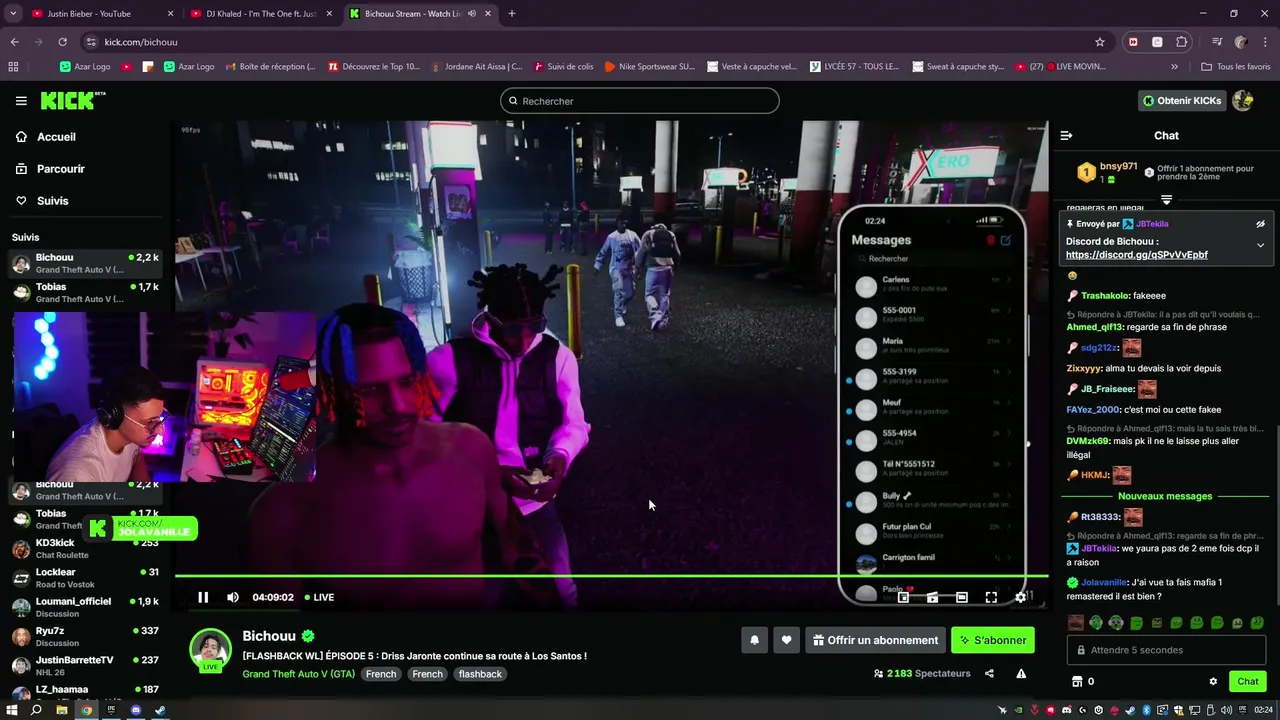Open the LYCÉE 57 bookmark
Screen dimensions: 1280x720
click(855, 67)
